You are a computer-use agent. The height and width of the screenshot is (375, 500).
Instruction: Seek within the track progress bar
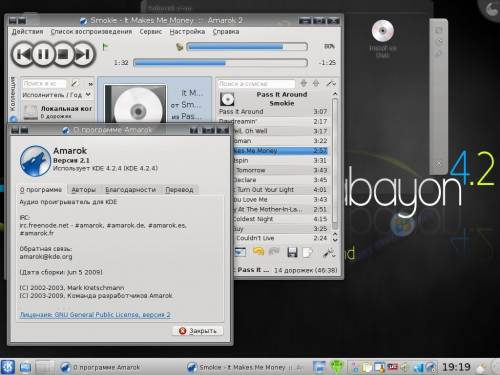point(220,63)
